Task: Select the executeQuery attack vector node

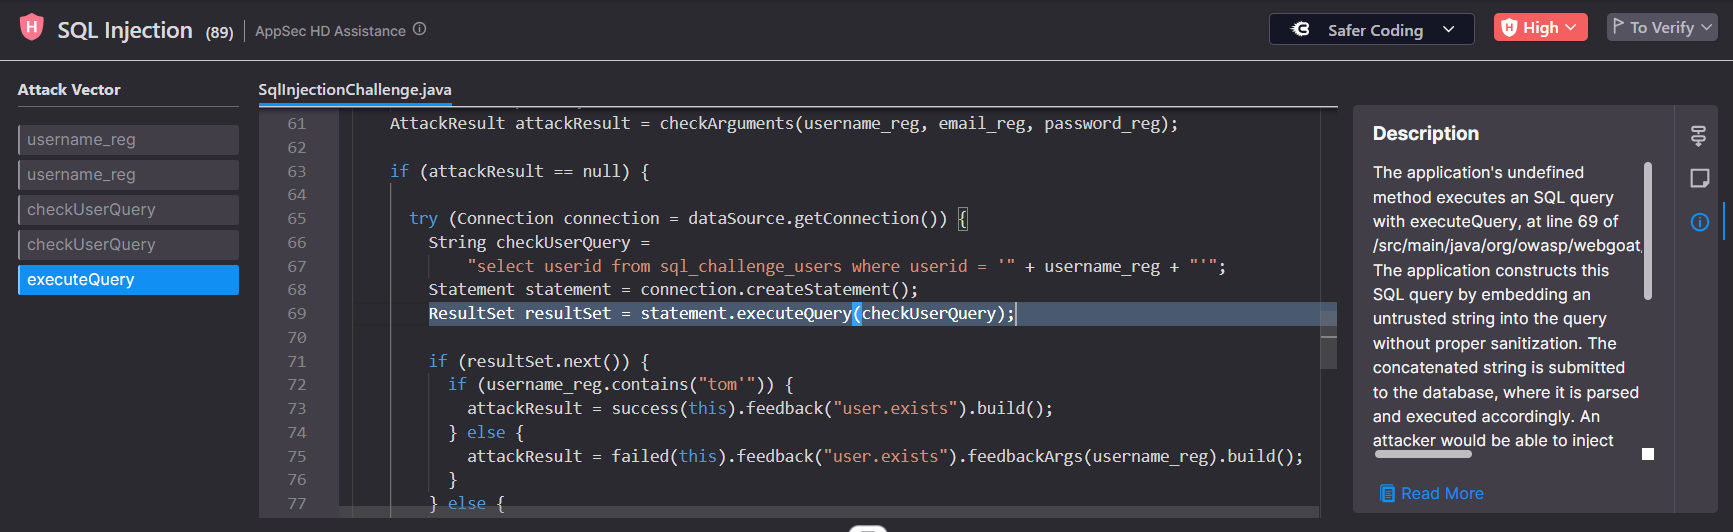Action: coord(128,280)
